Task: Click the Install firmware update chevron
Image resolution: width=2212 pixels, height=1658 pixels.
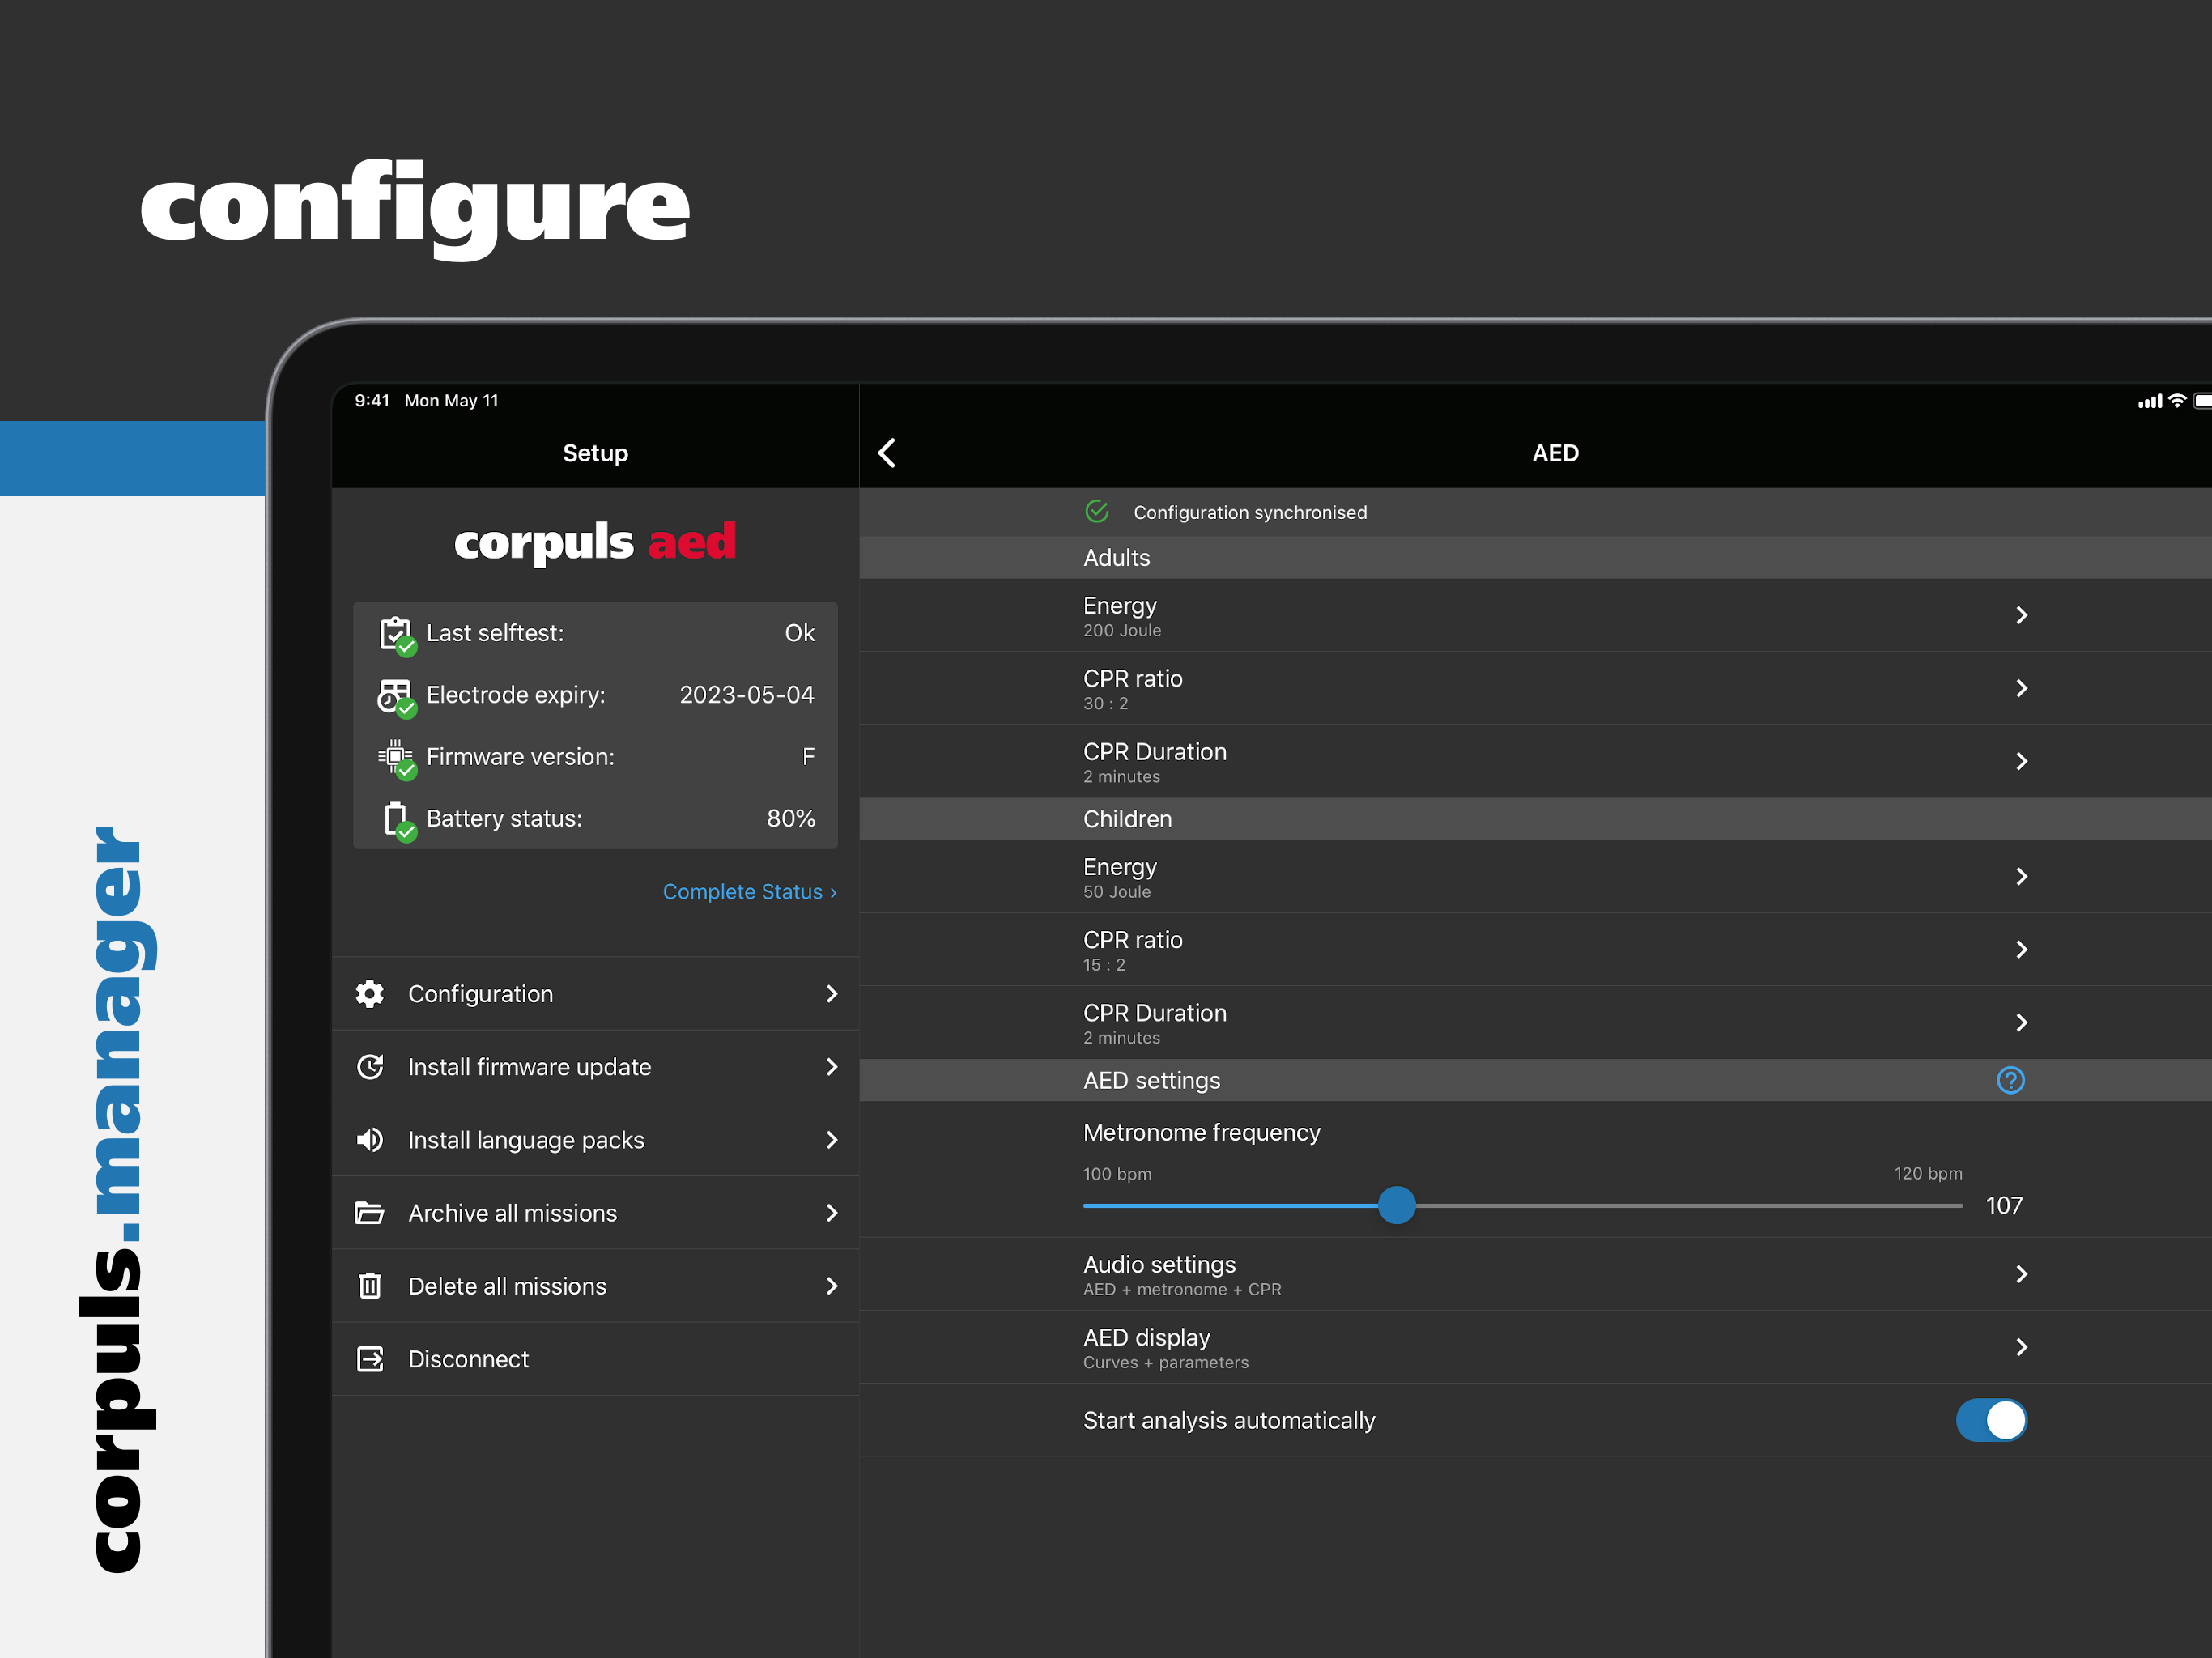Action: pyautogui.click(x=832, y=1067)
